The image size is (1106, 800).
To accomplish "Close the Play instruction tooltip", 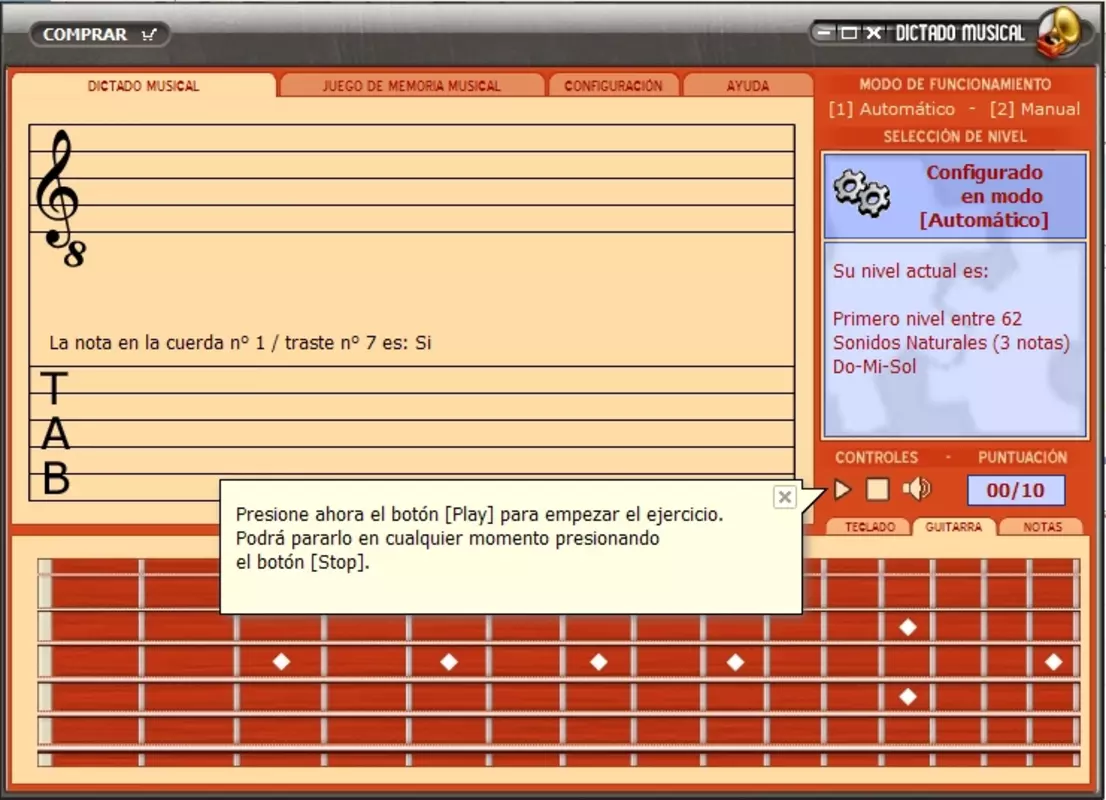I will [x=784, y=497].
